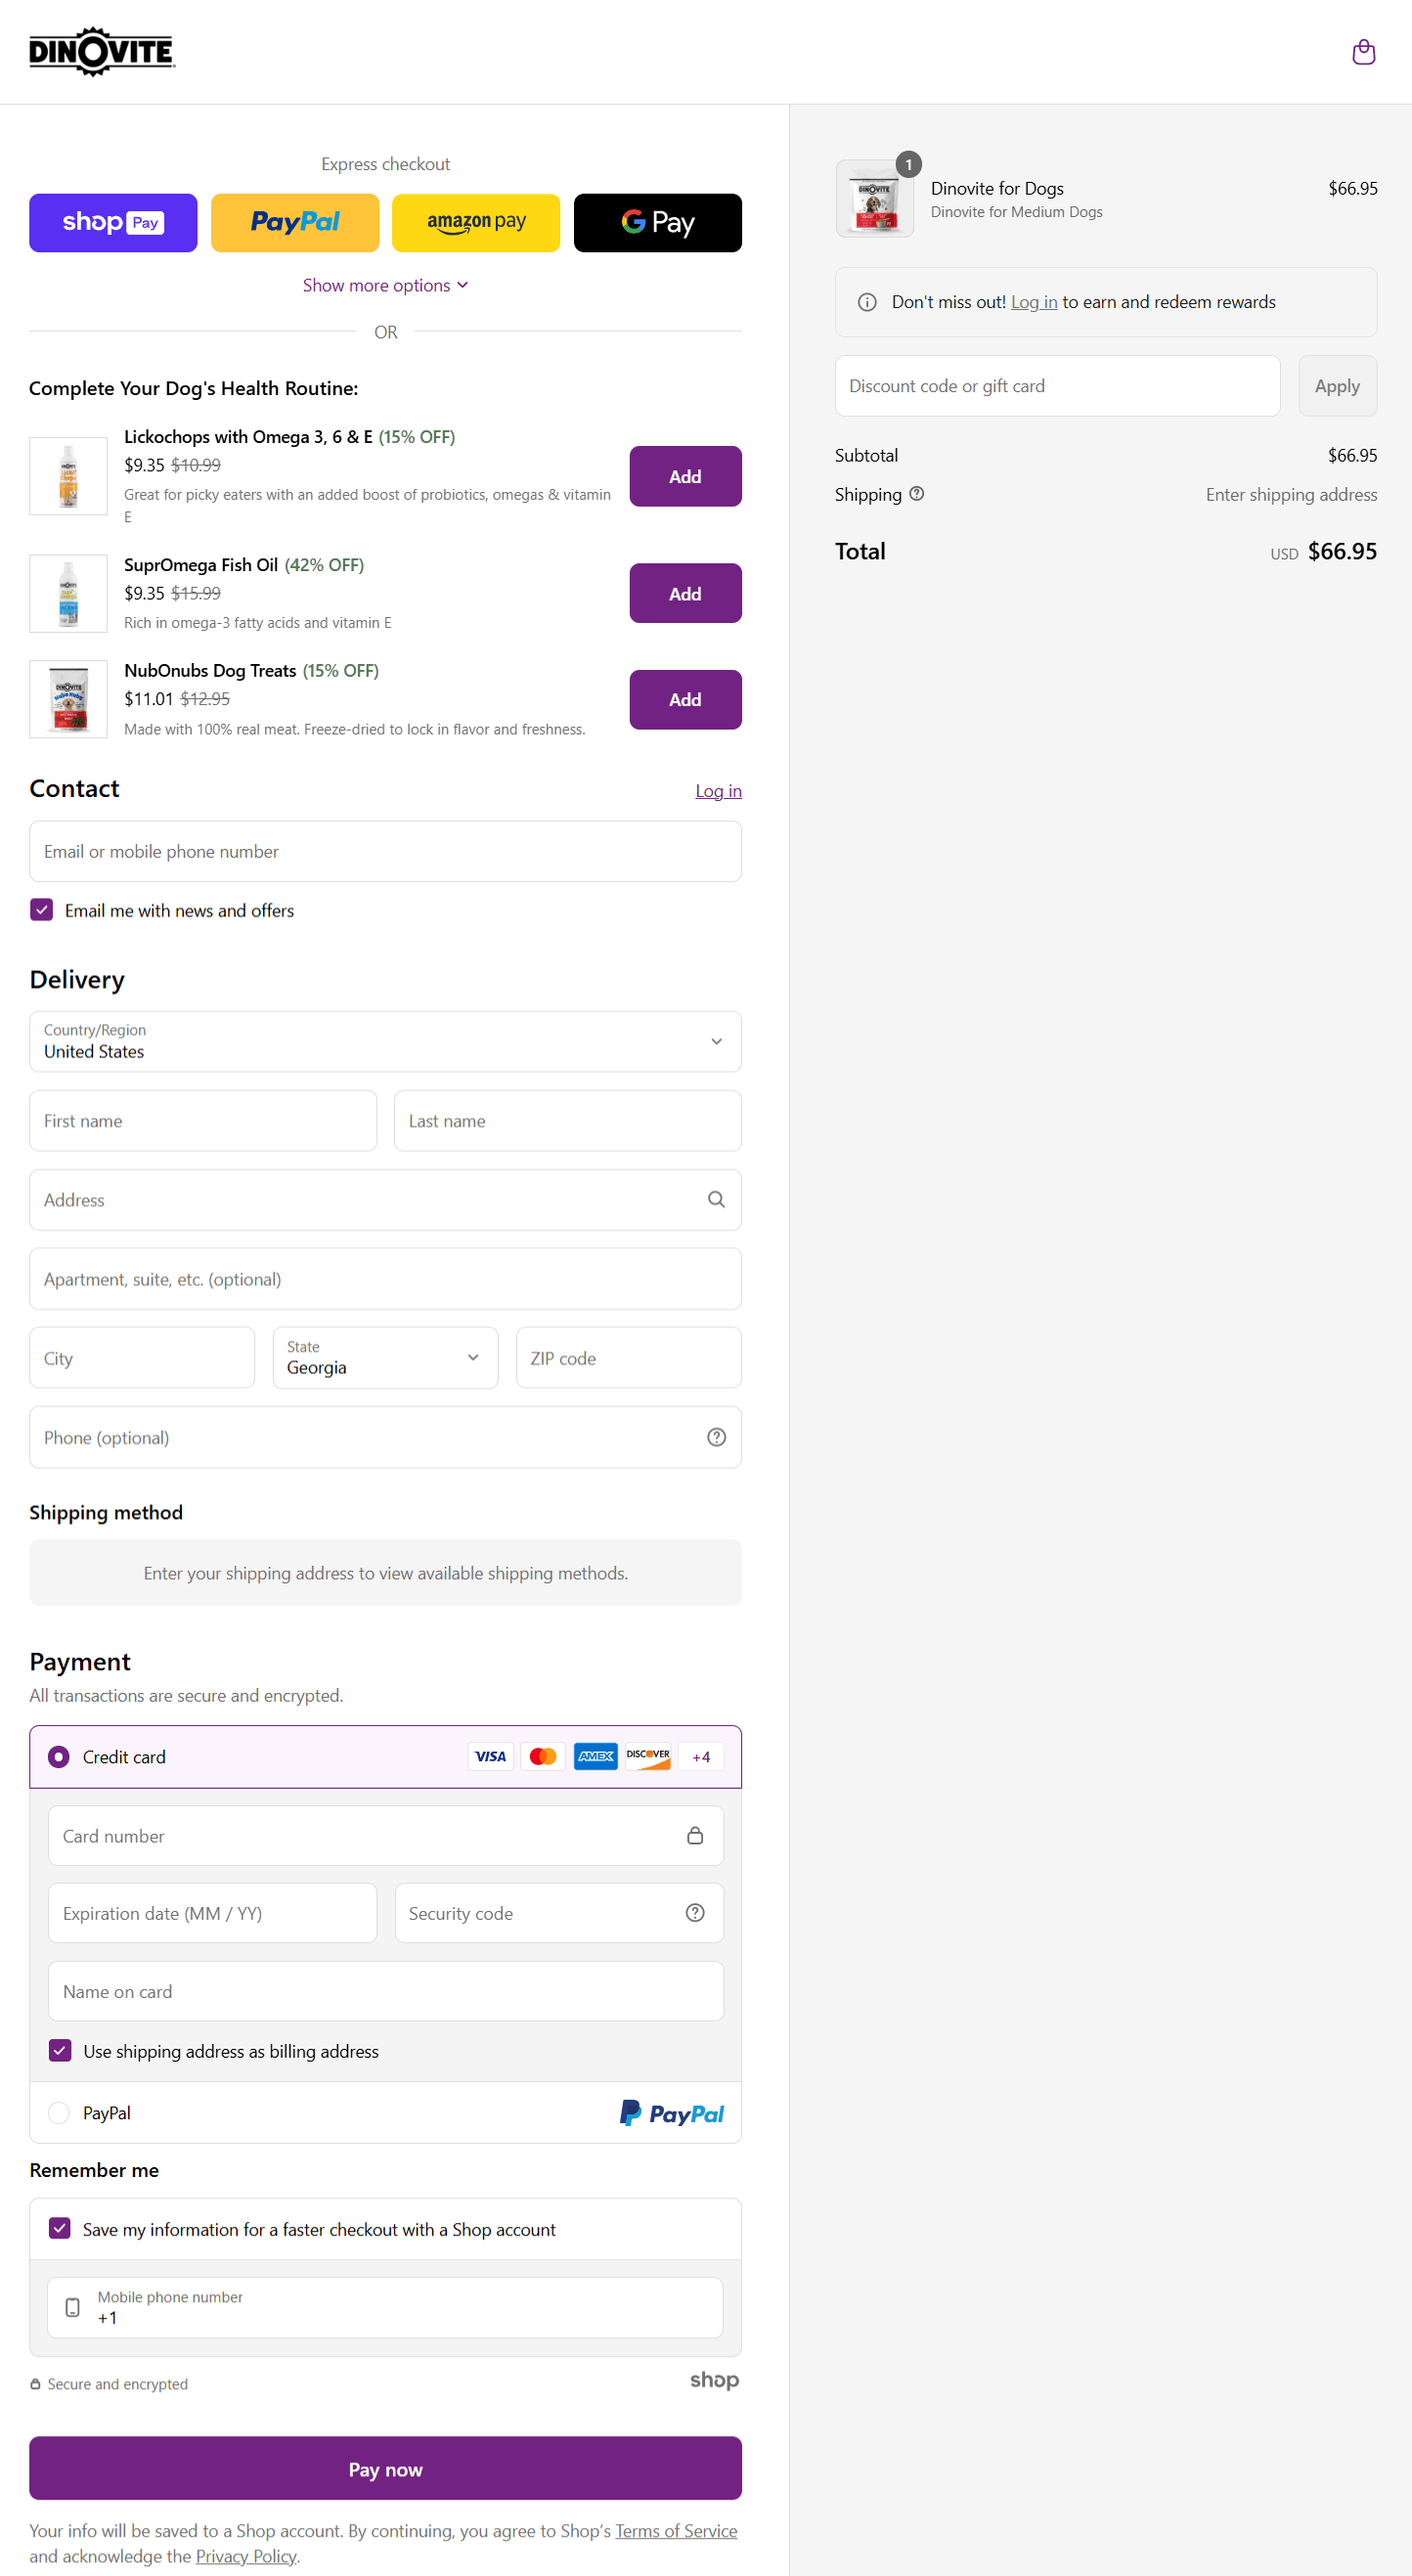The width and height of the screenshot is (1412, 2576).
Task: Click the phone field help icon
Action: [716, 1437]
